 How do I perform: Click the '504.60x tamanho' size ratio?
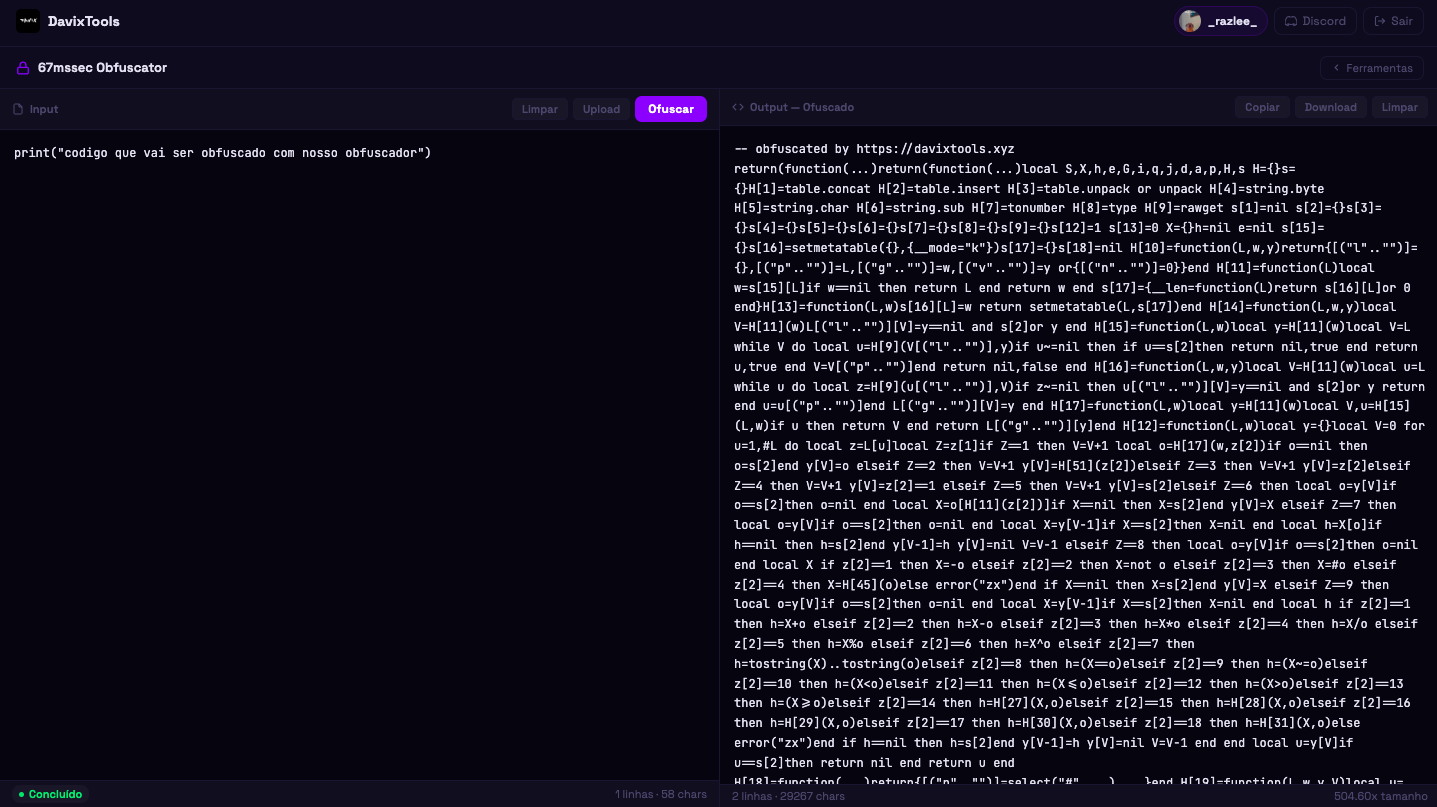[x=1380, y=796]
